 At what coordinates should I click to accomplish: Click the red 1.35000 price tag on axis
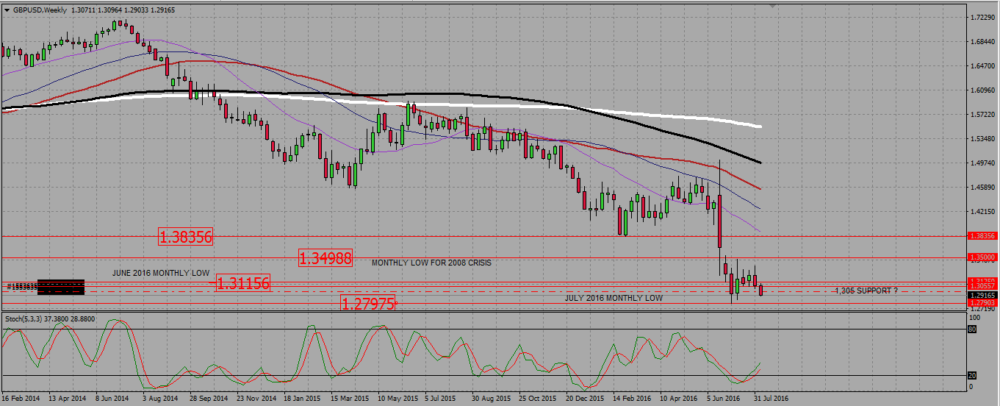pos(982,258)
